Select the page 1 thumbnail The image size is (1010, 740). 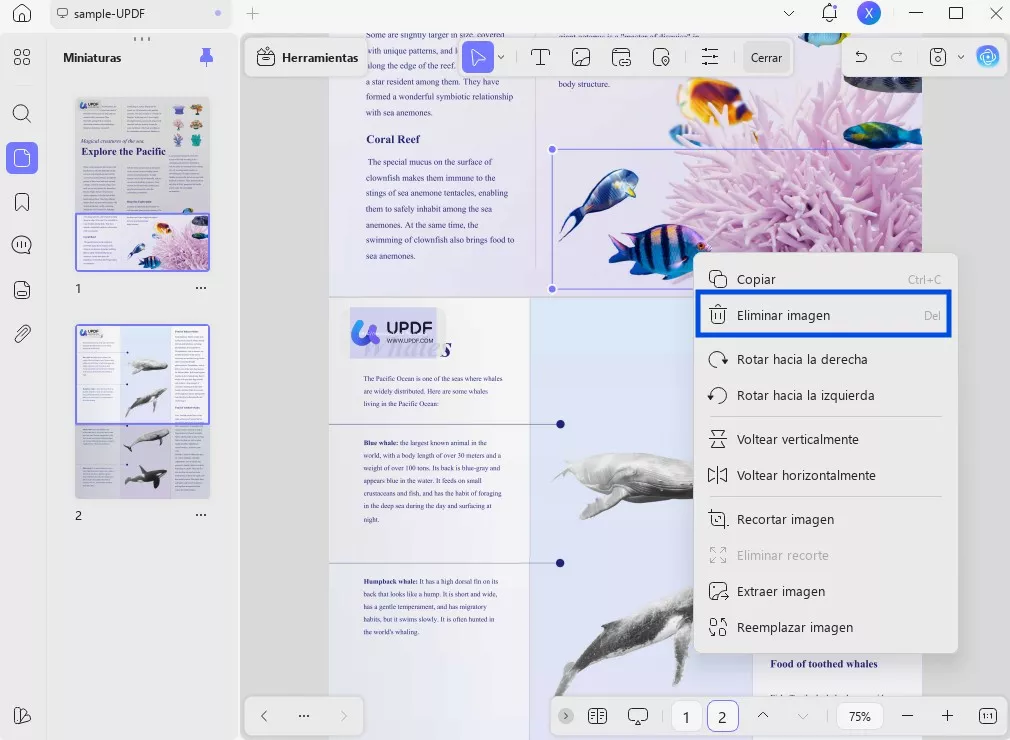[x=142, y=184]
